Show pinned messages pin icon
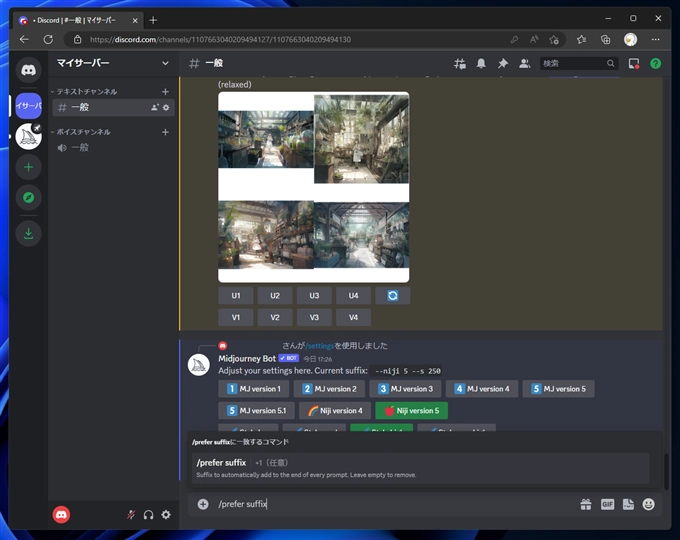 click(503, 64)
